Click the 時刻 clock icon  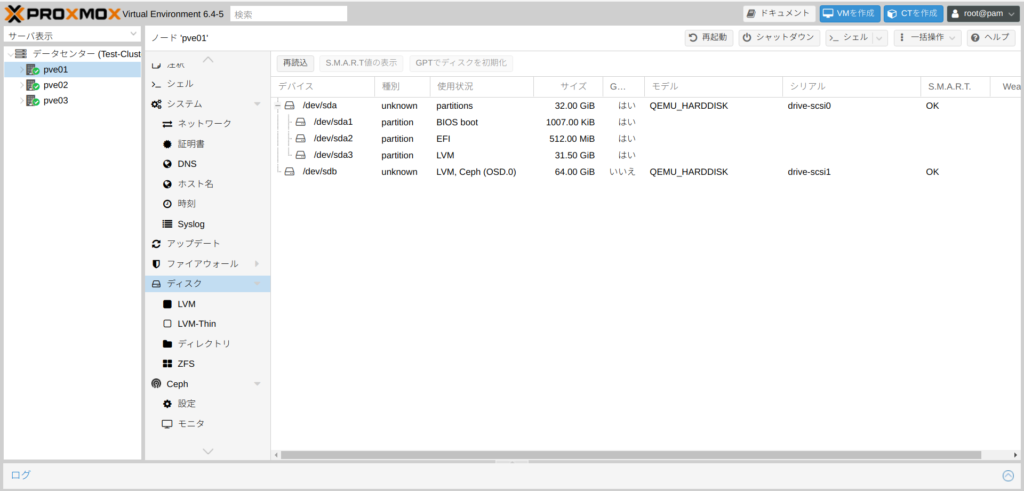167,204
